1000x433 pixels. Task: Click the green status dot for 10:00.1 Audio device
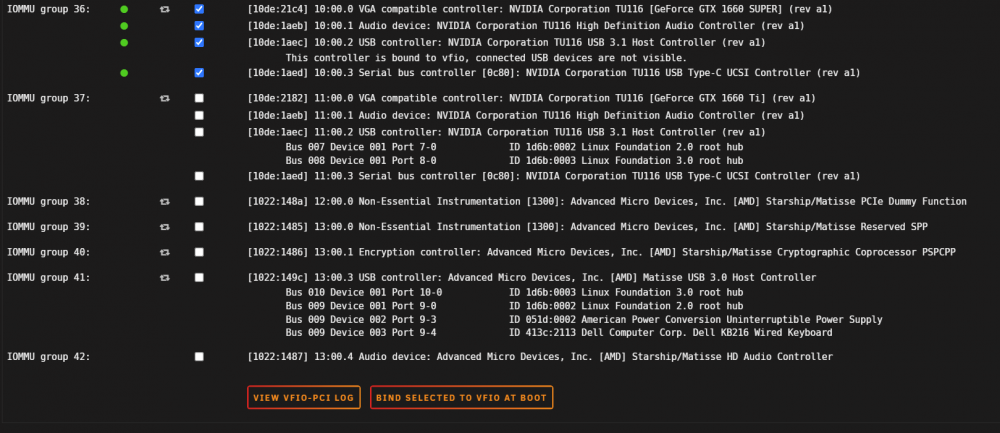[124, 26]
